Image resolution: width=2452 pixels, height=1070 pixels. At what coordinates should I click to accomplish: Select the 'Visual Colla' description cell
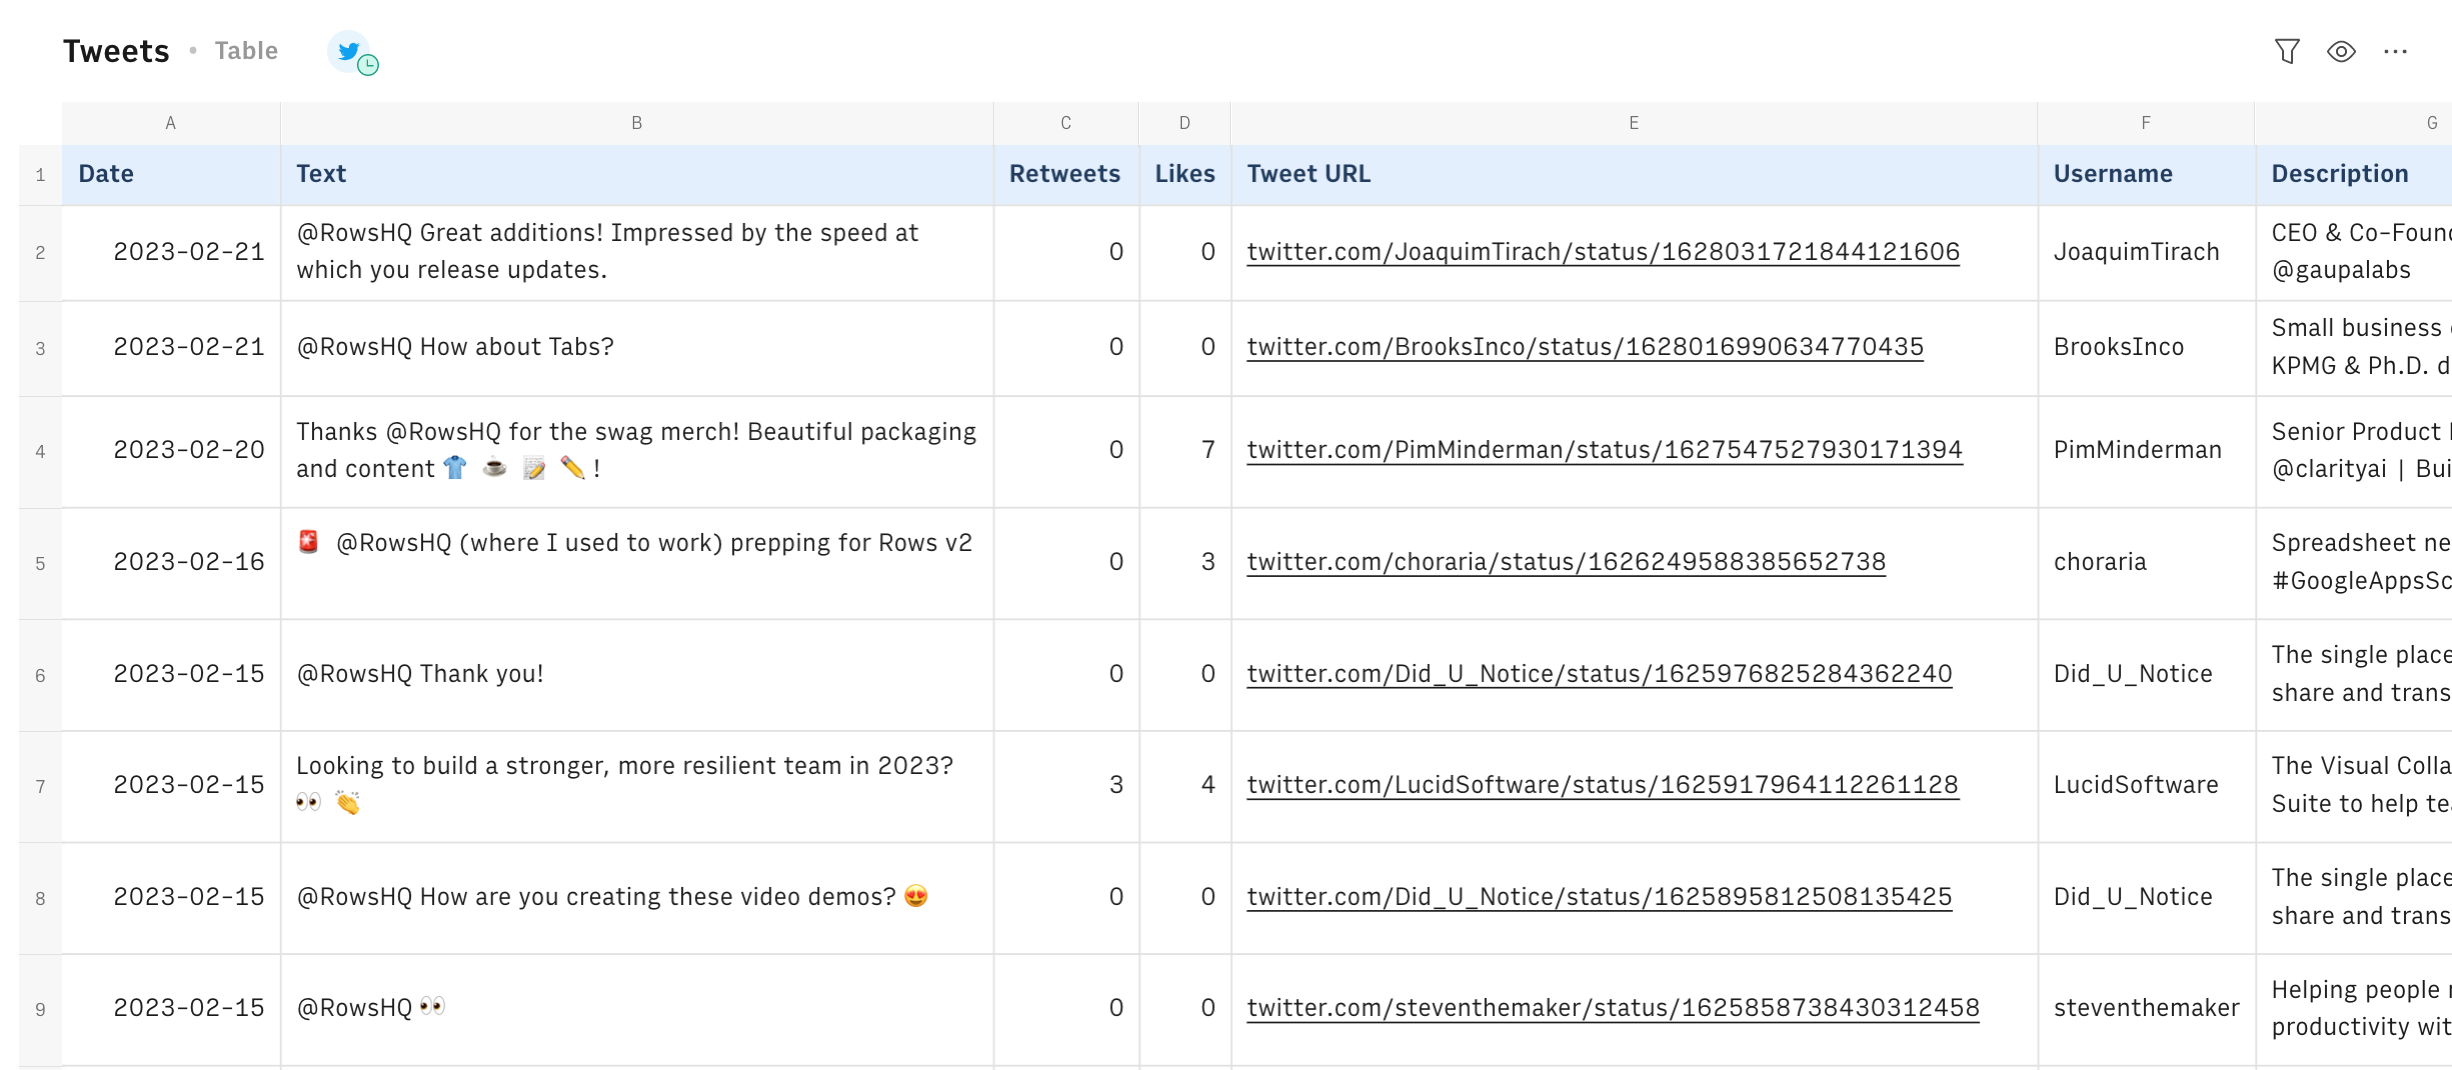2354,787
